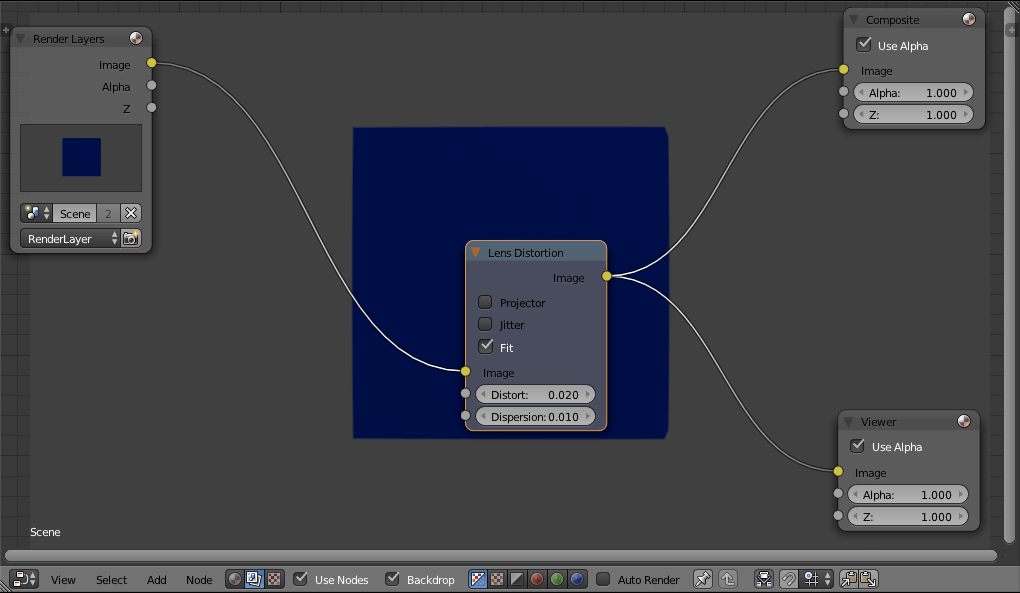Adjust Composite node Z value
This screenshot has height=593, width=1020.
pyautogui.click(x=913, y=114)
